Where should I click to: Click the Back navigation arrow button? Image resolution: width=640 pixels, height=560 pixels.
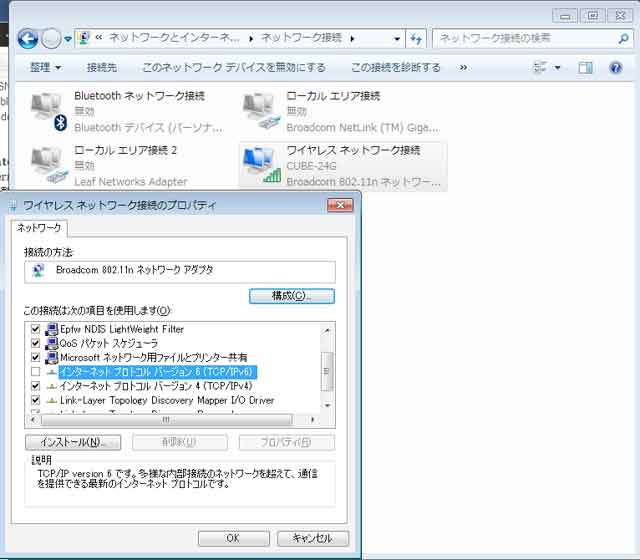tap(28, 38)
